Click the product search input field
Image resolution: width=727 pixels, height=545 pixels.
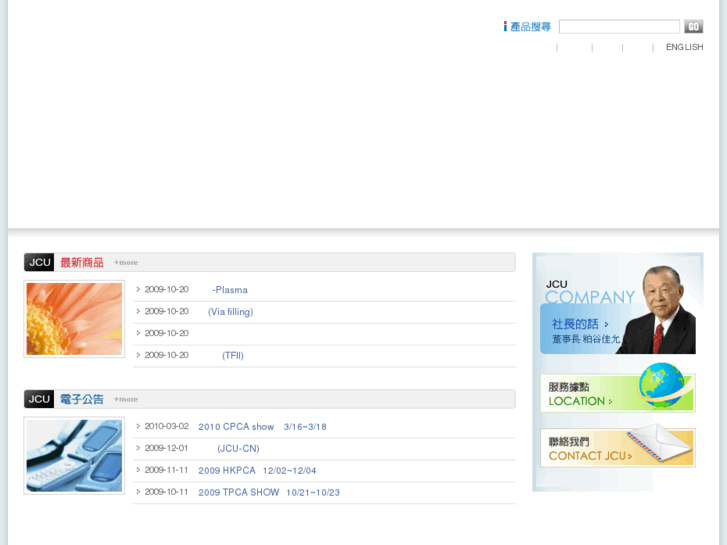[x=619, y=26]
